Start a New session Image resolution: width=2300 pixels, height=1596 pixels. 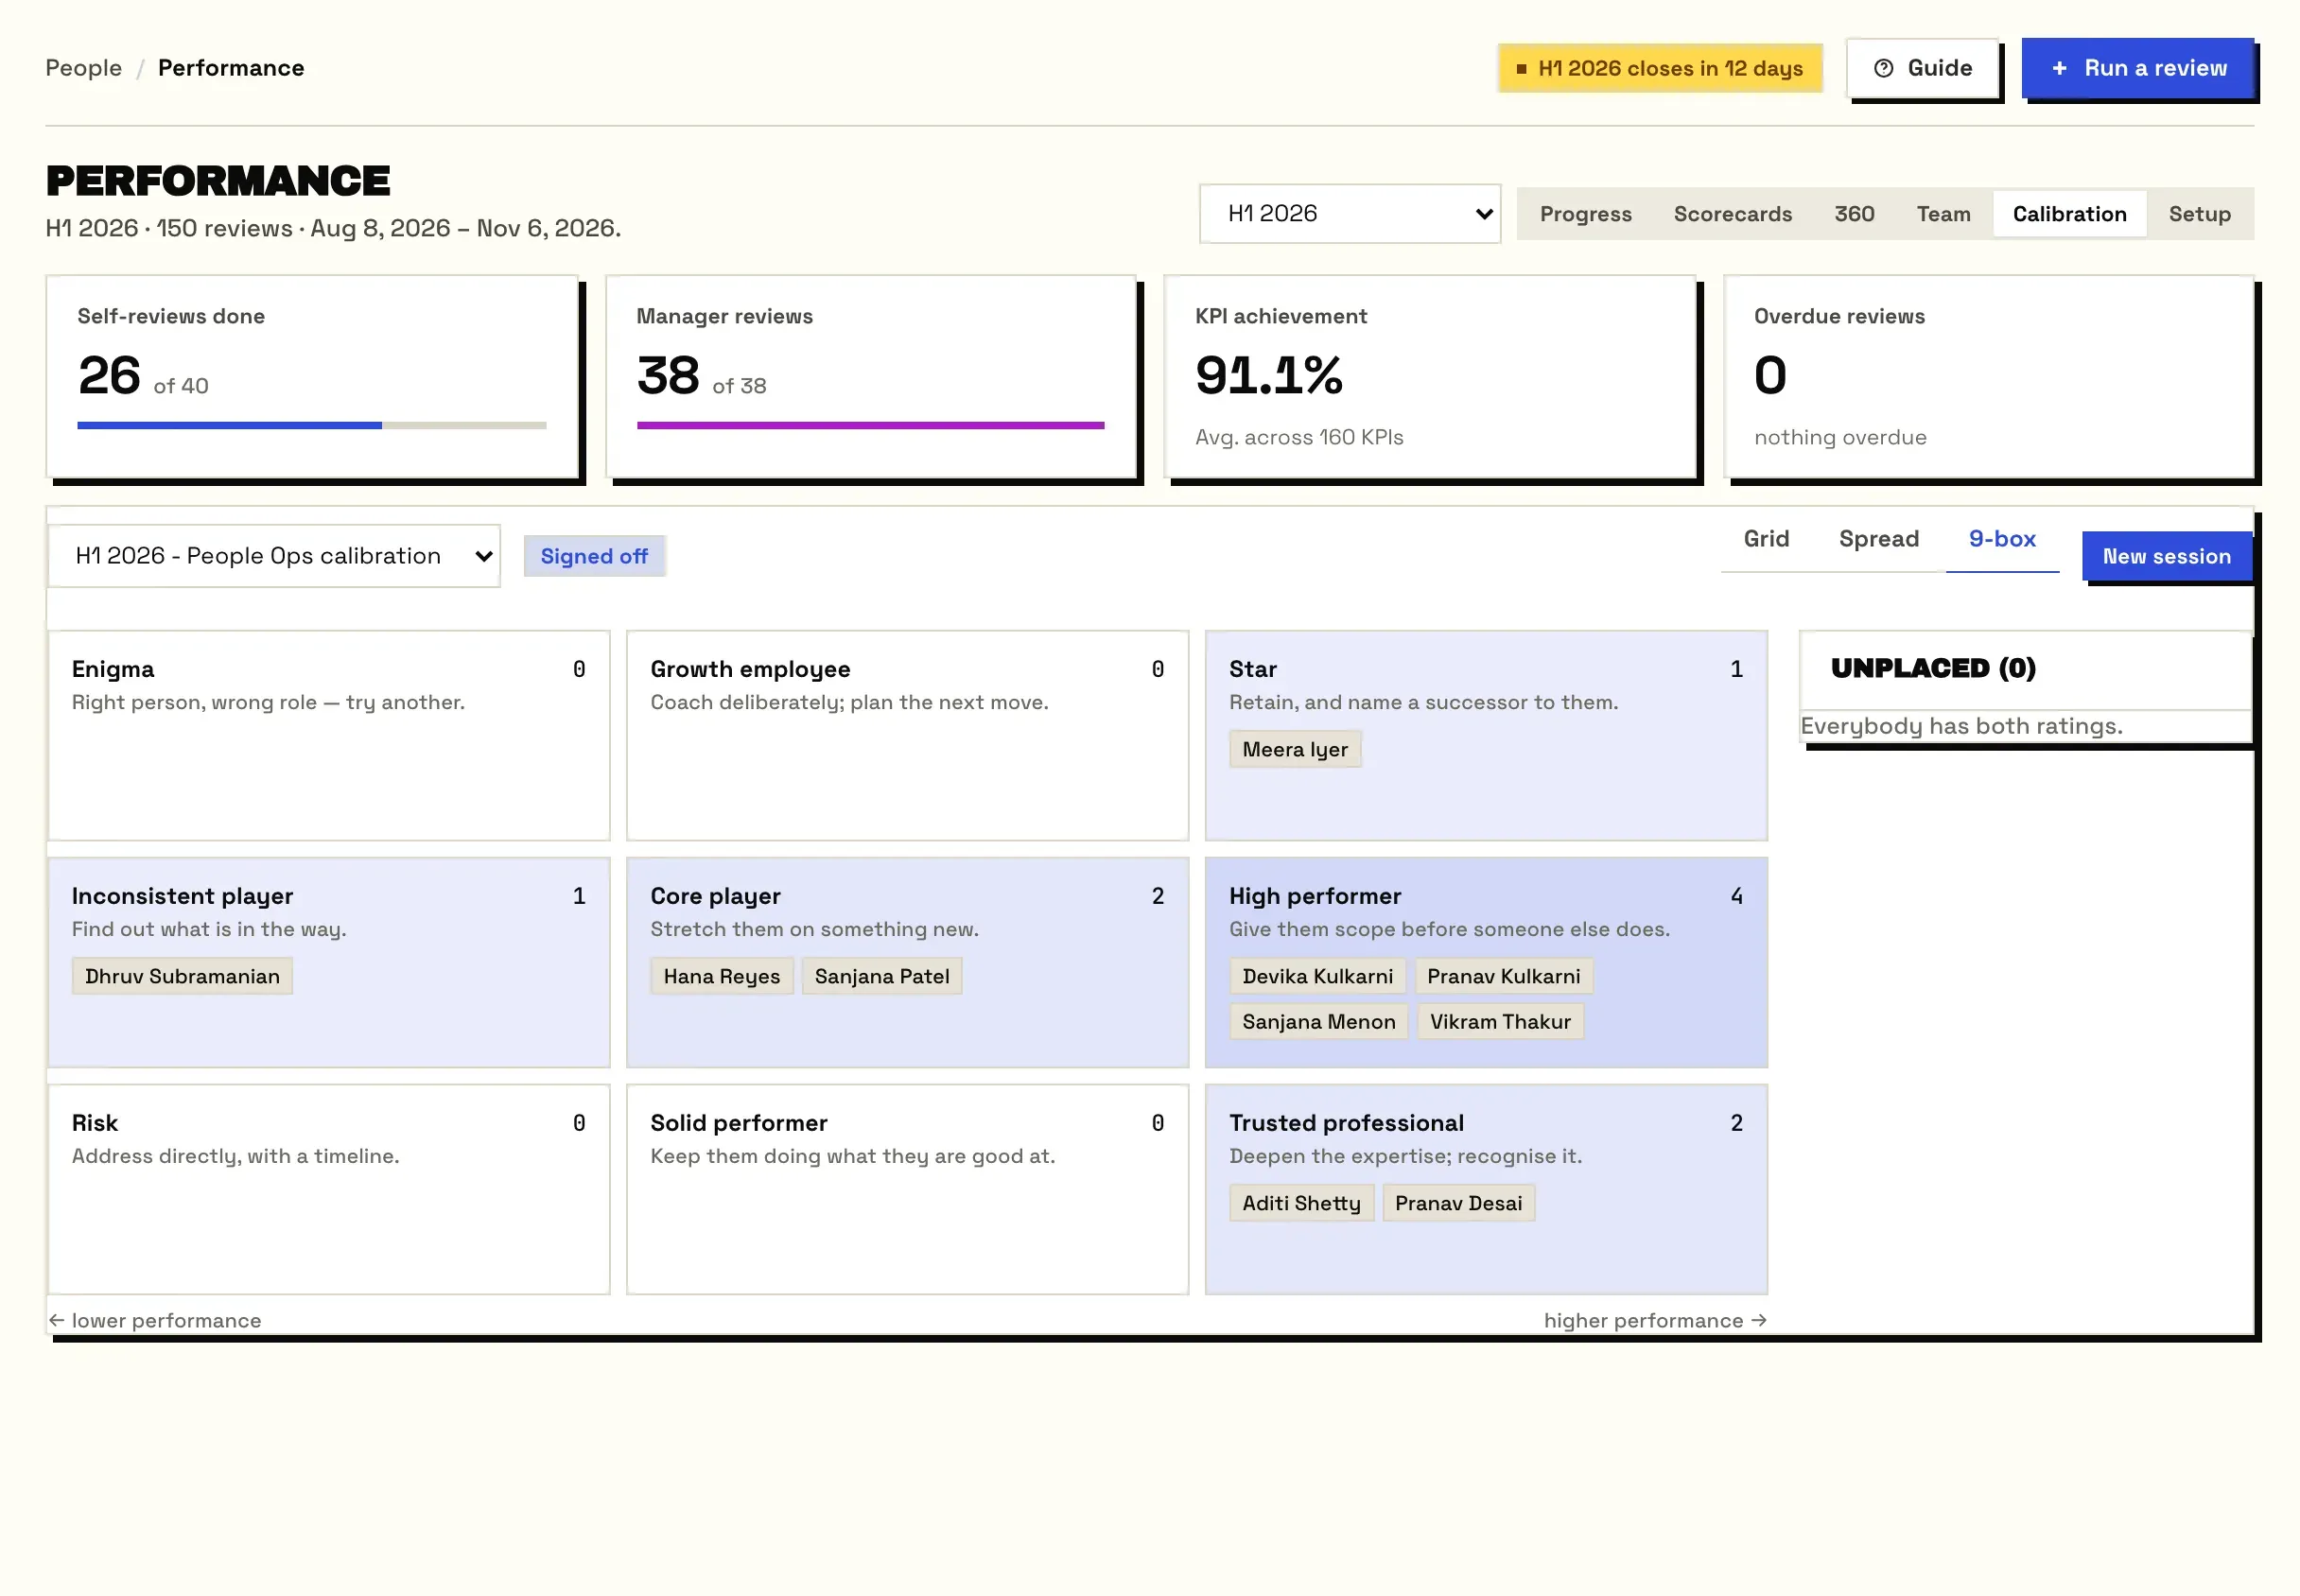click(x=2166, y=556)
